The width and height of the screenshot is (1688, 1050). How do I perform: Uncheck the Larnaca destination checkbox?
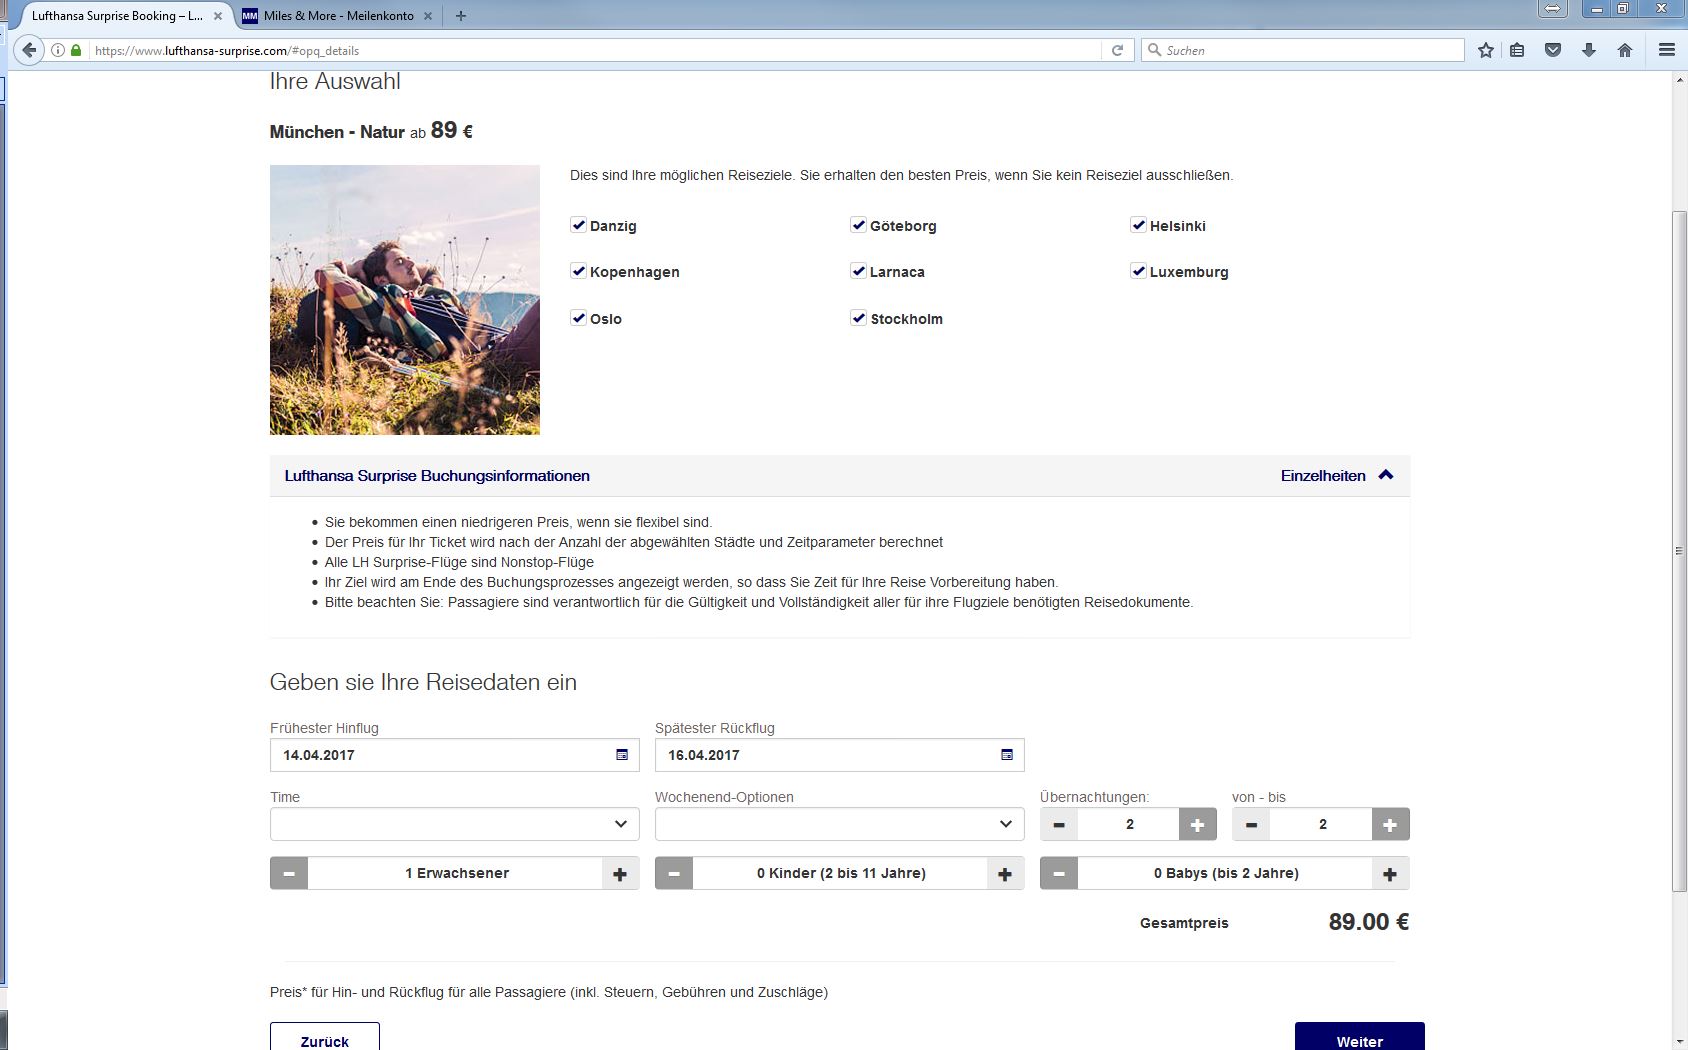coord(858,271)
